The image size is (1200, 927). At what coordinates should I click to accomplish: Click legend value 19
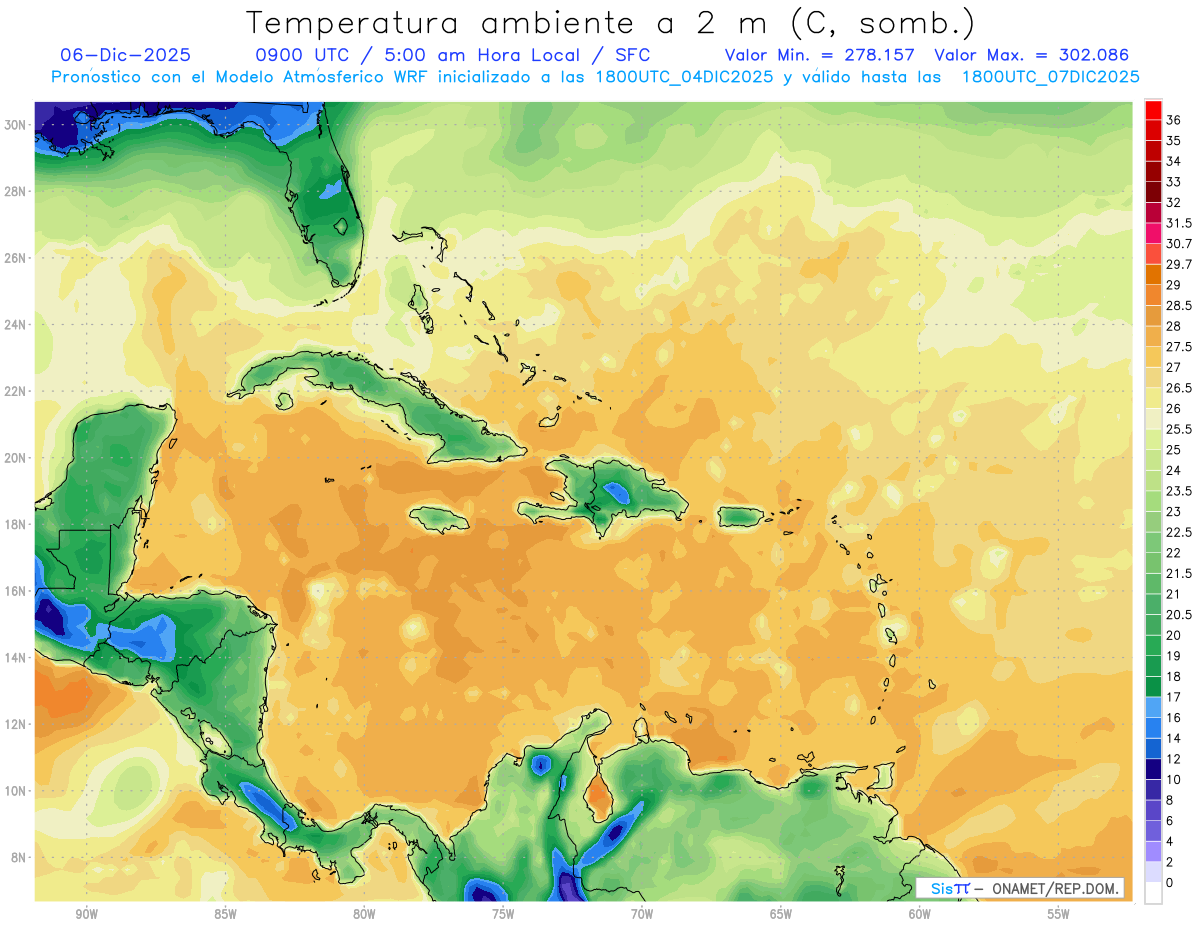1174,656
